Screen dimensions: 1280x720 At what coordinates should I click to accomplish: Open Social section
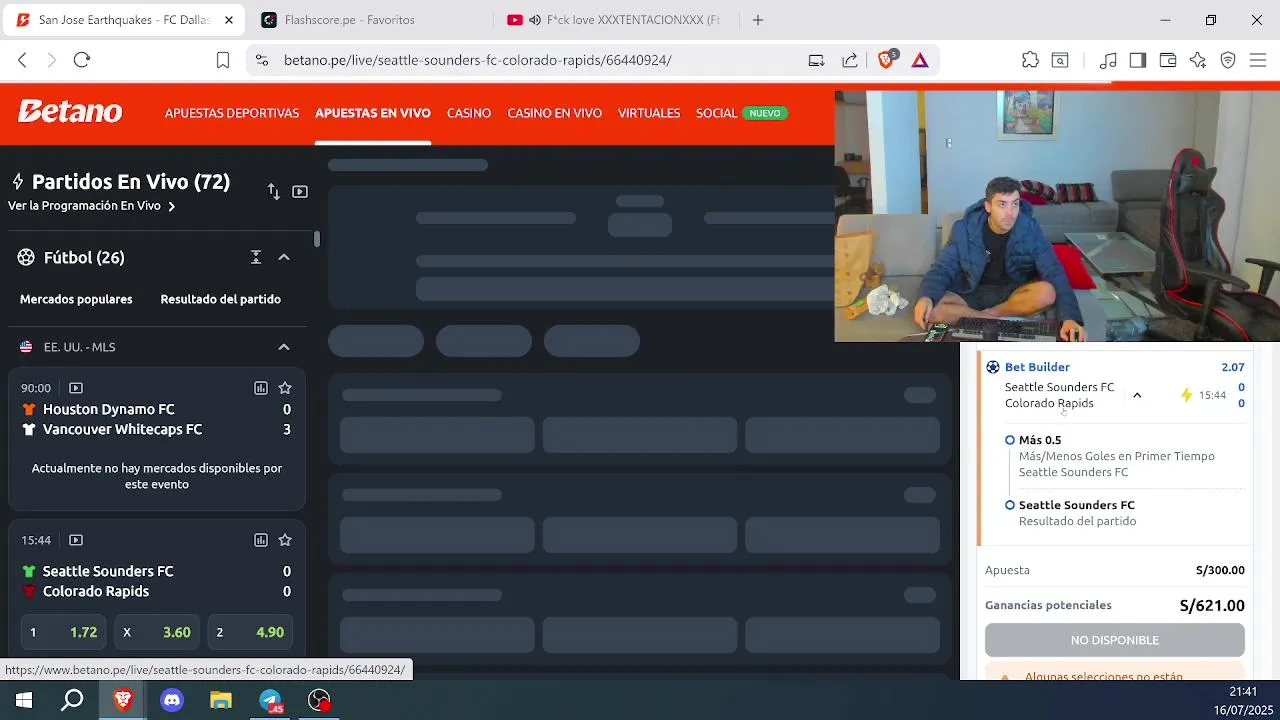pos(717,113)
